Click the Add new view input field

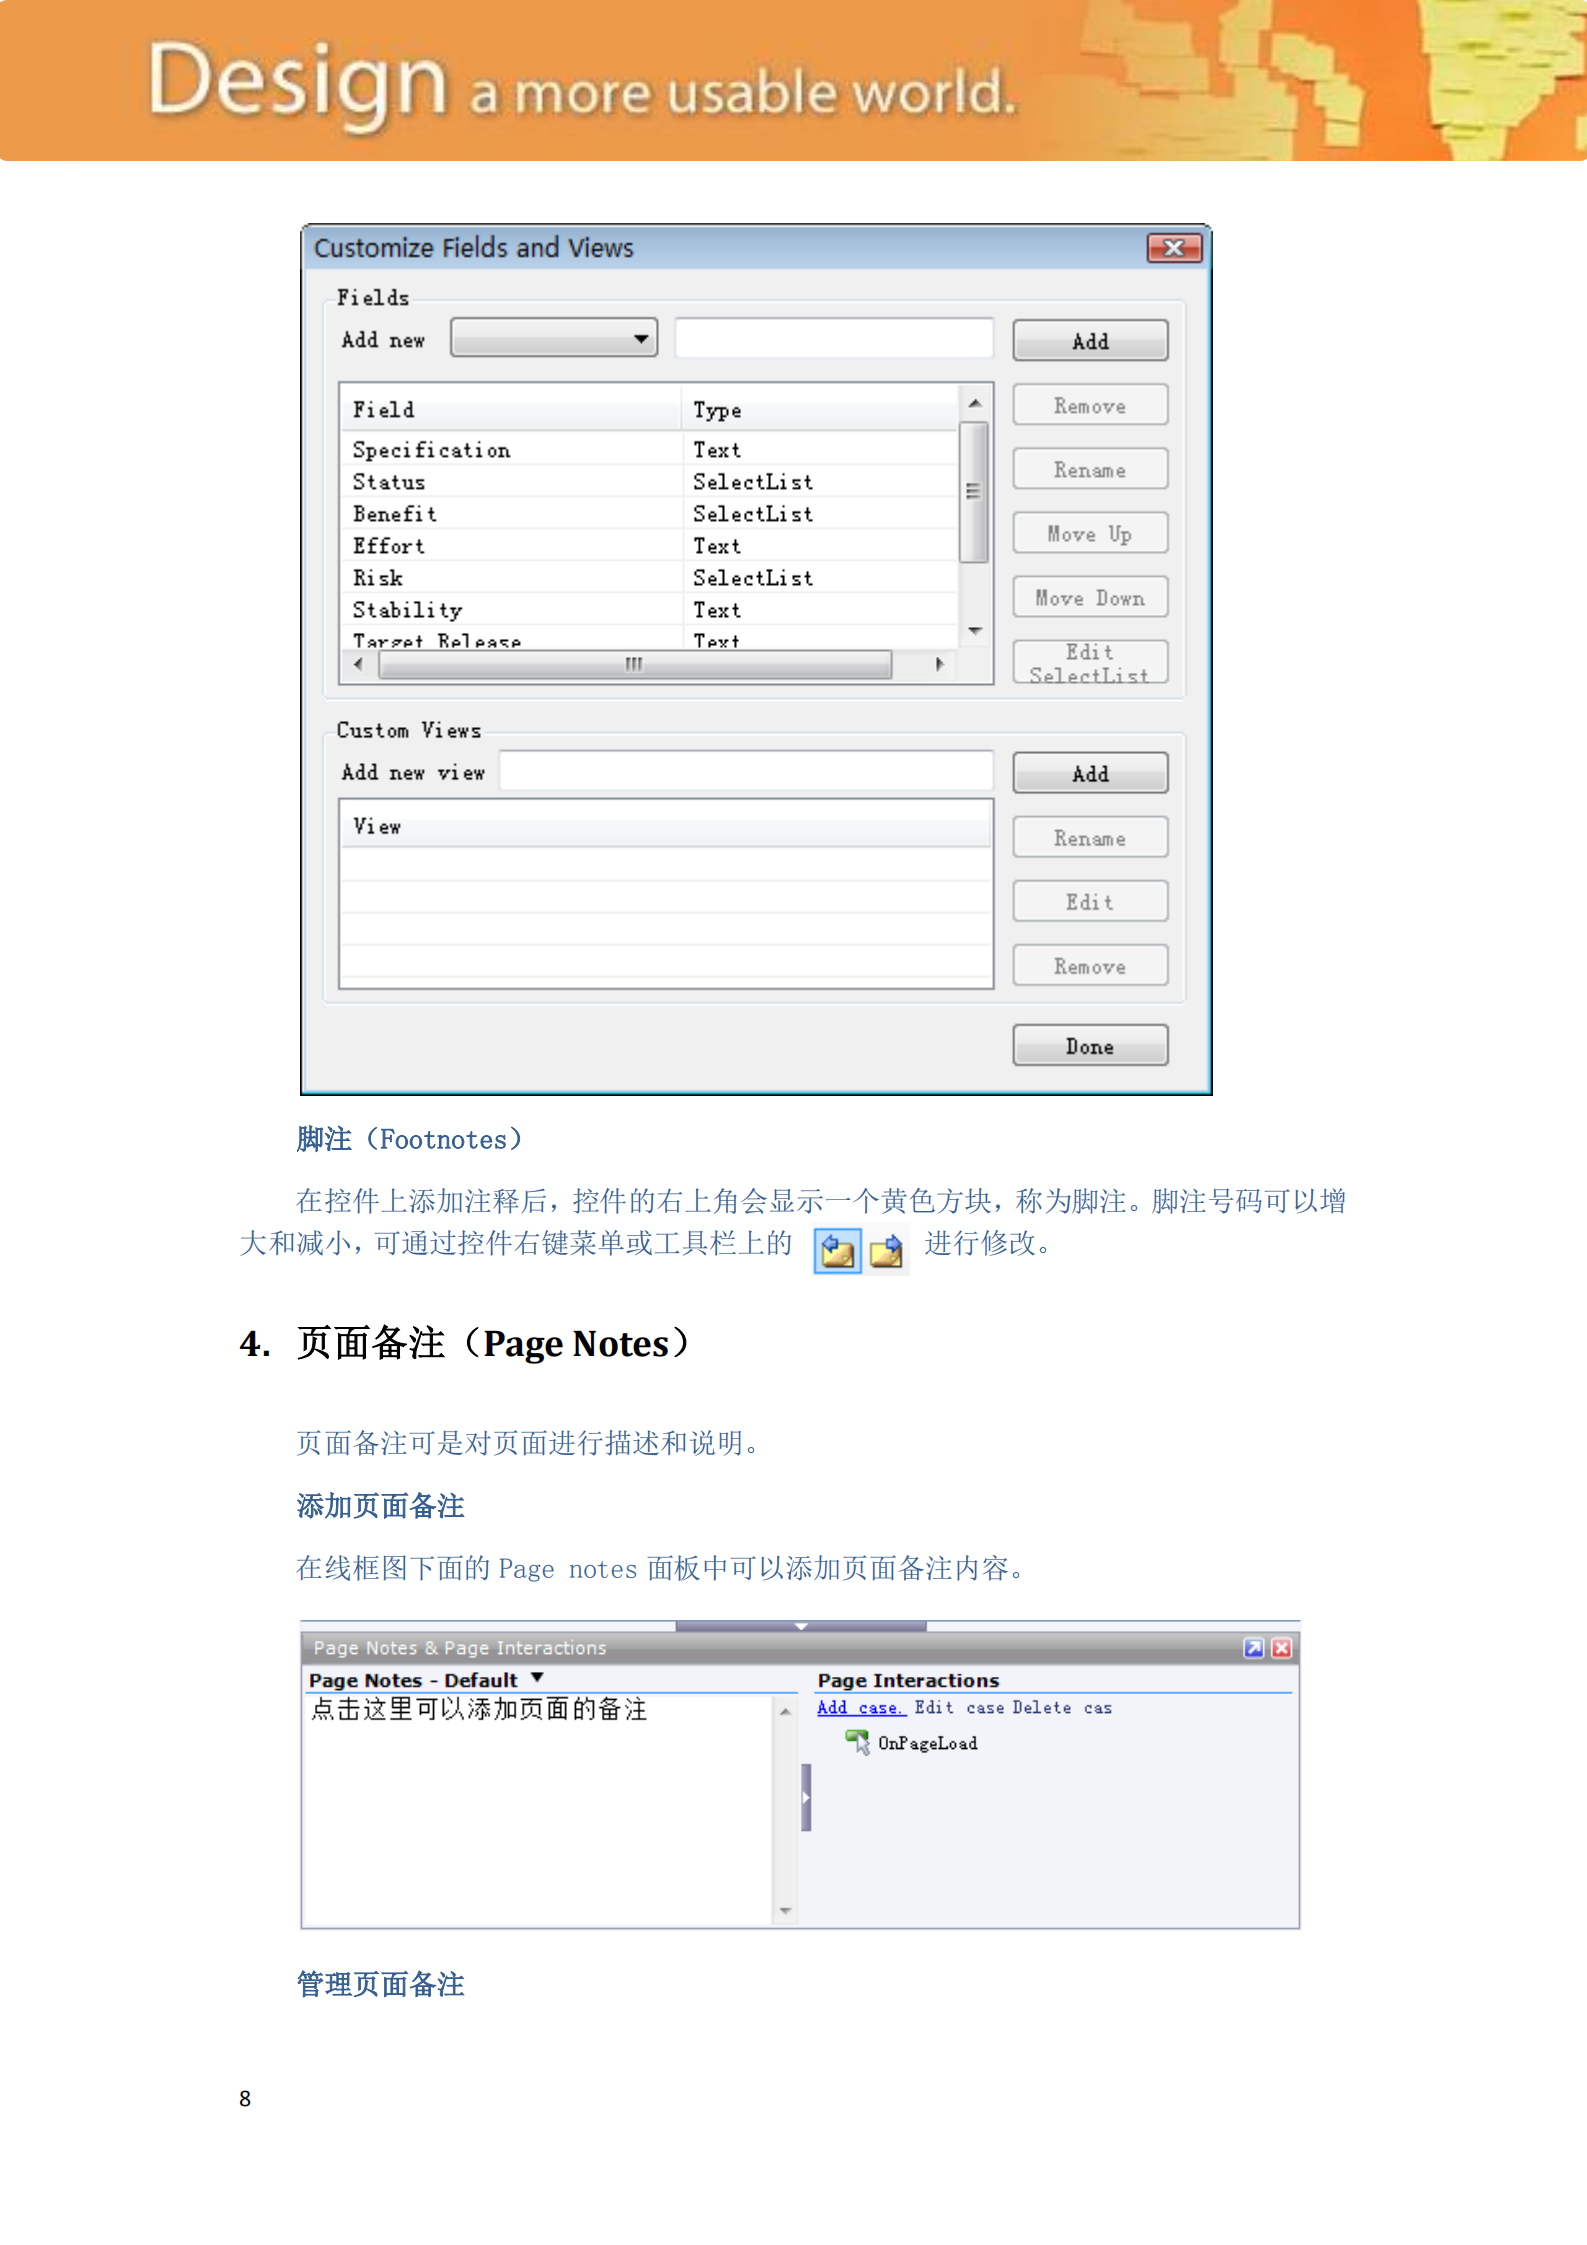coord(746,771)
